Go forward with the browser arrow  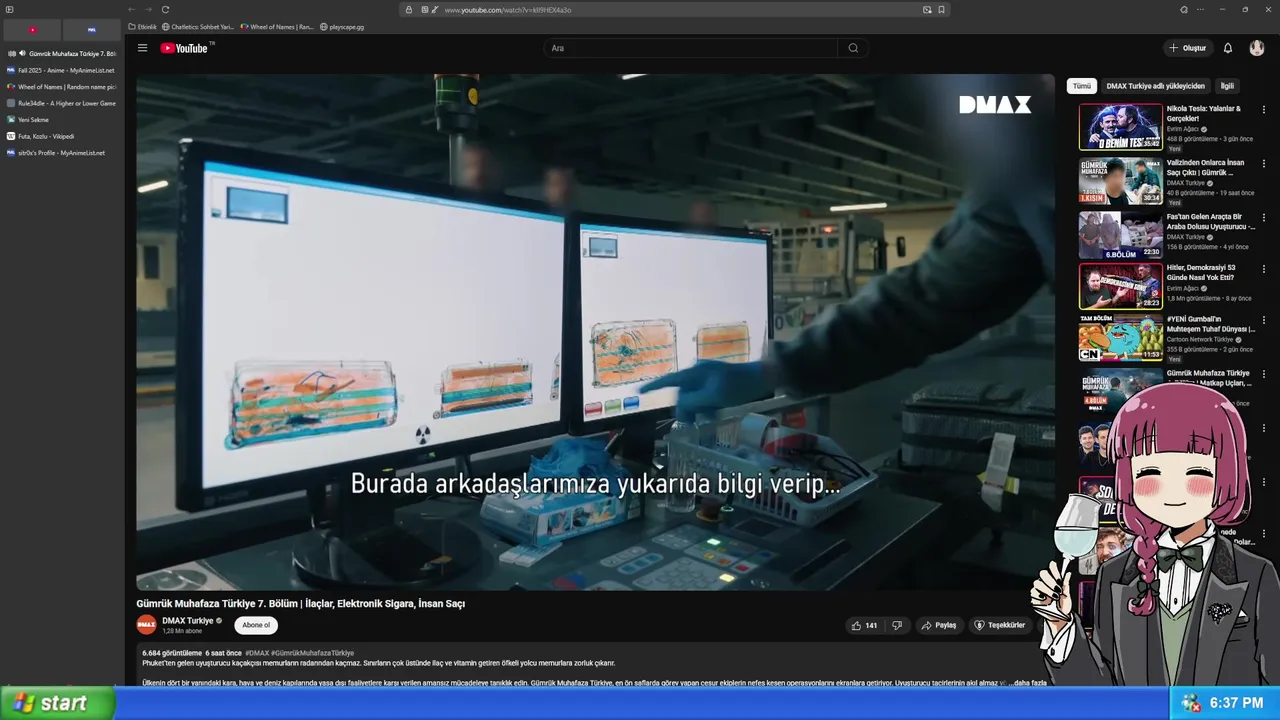tap(148, 9)
